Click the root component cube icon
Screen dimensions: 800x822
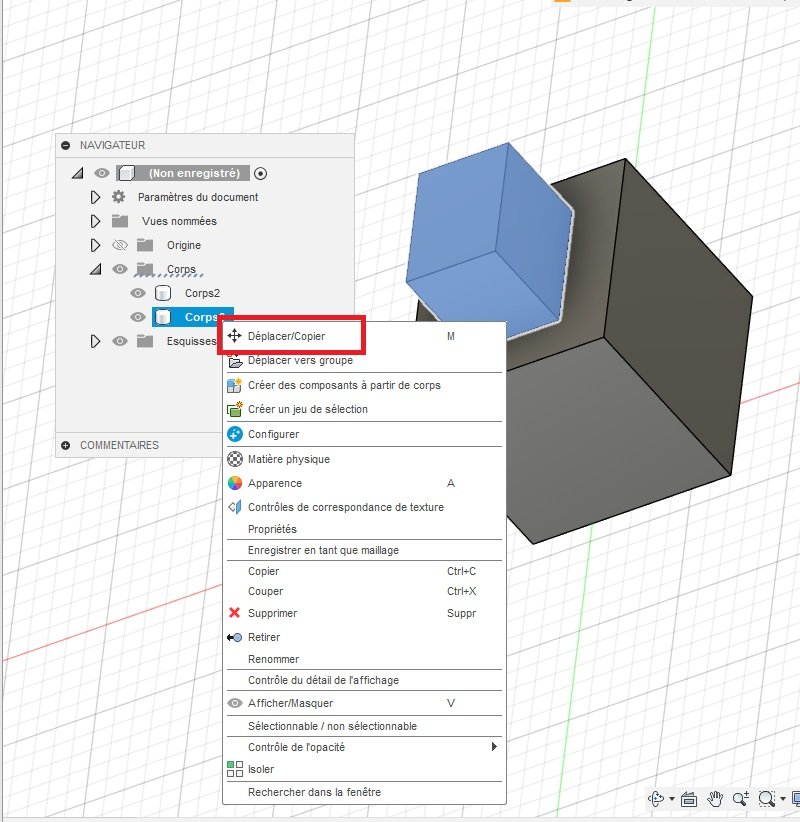pyautogui.click(x=126, y=172)
